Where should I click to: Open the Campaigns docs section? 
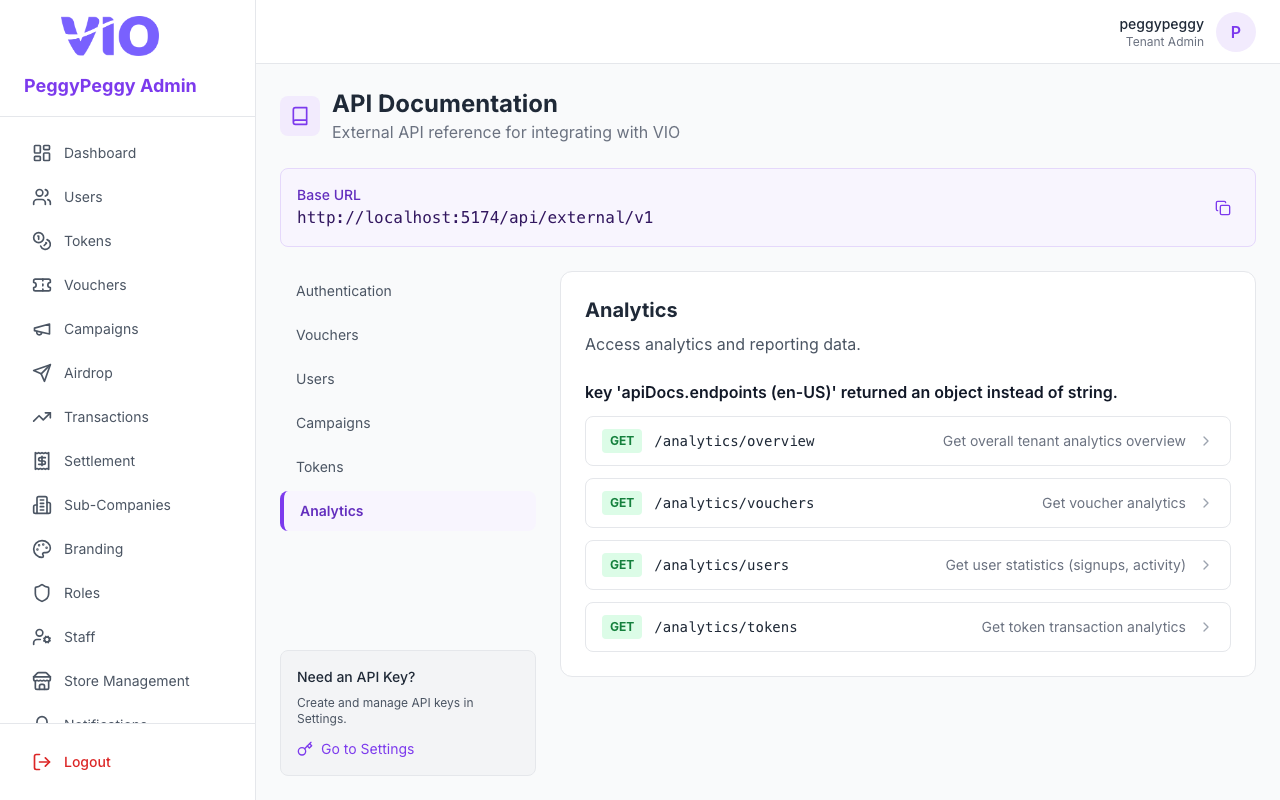[408, 423]
